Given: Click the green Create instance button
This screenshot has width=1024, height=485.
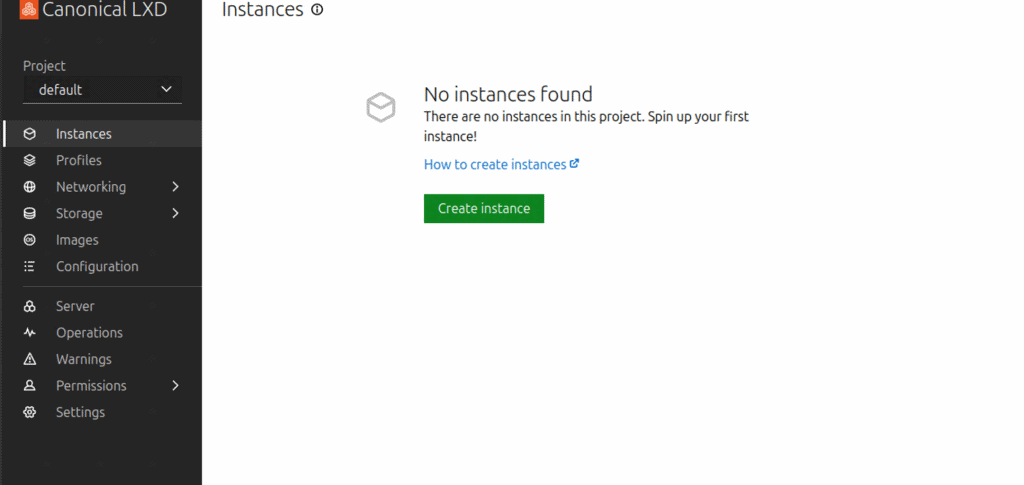Looking at the screenshot, I should (484, 208).
